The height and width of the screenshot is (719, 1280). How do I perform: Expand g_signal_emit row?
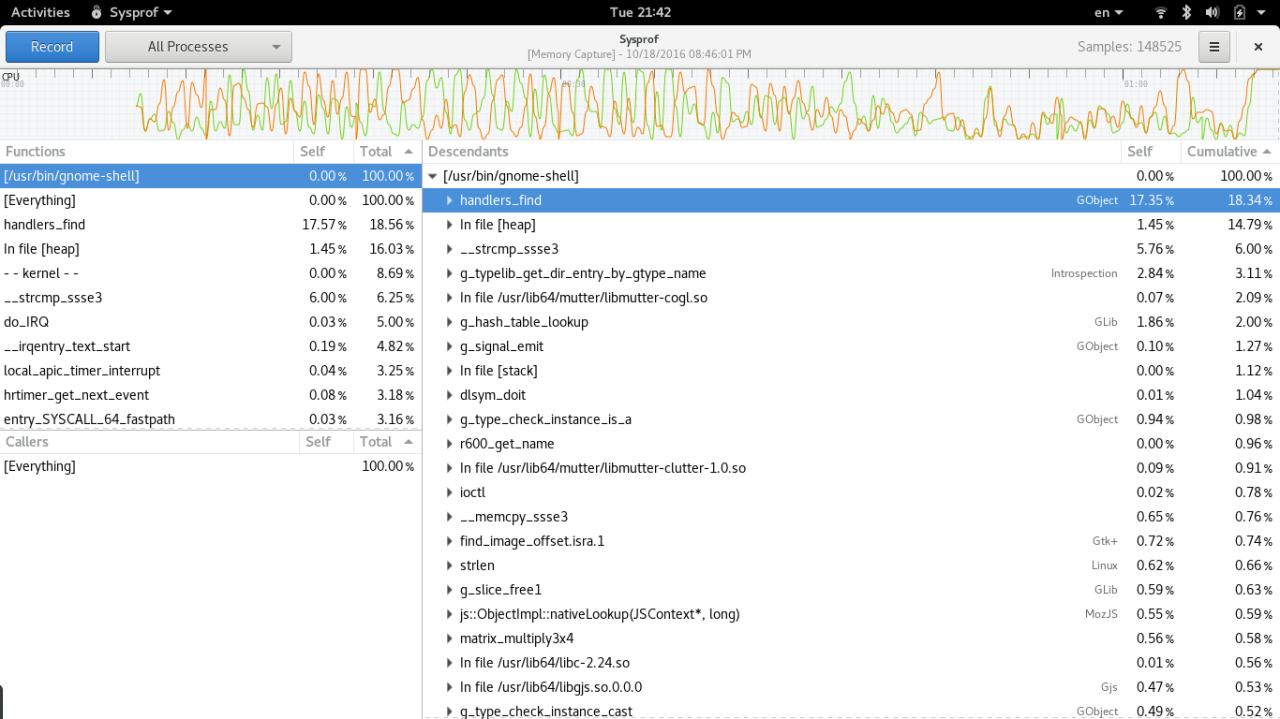click(449, 346)
